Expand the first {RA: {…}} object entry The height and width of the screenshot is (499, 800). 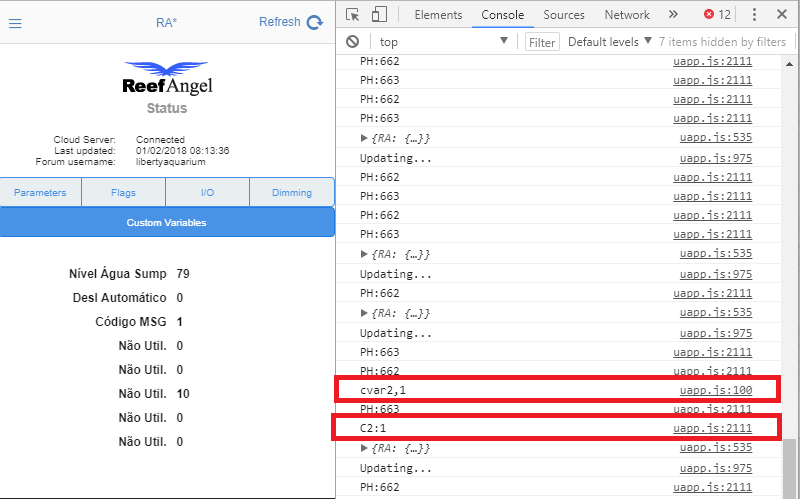364,138
